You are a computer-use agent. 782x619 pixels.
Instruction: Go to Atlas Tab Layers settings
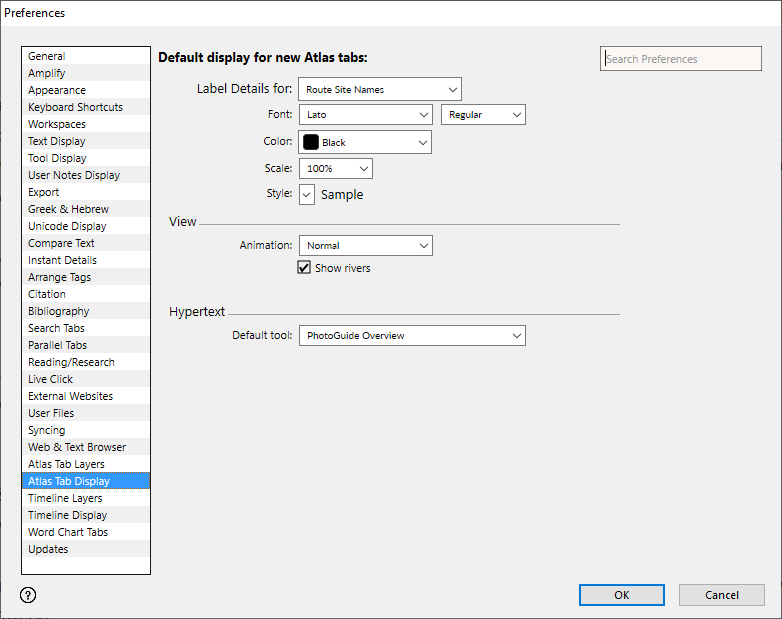pos(66,464)
